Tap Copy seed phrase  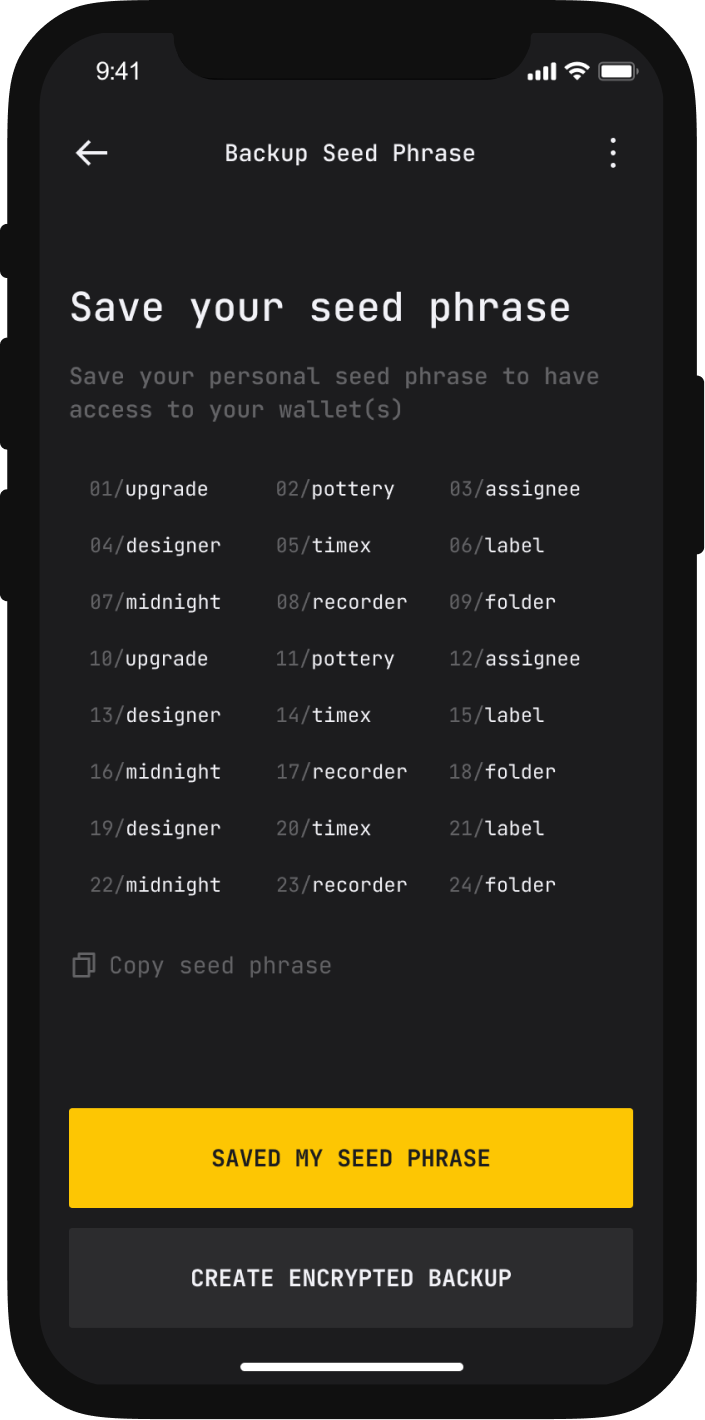coord(220,965)
